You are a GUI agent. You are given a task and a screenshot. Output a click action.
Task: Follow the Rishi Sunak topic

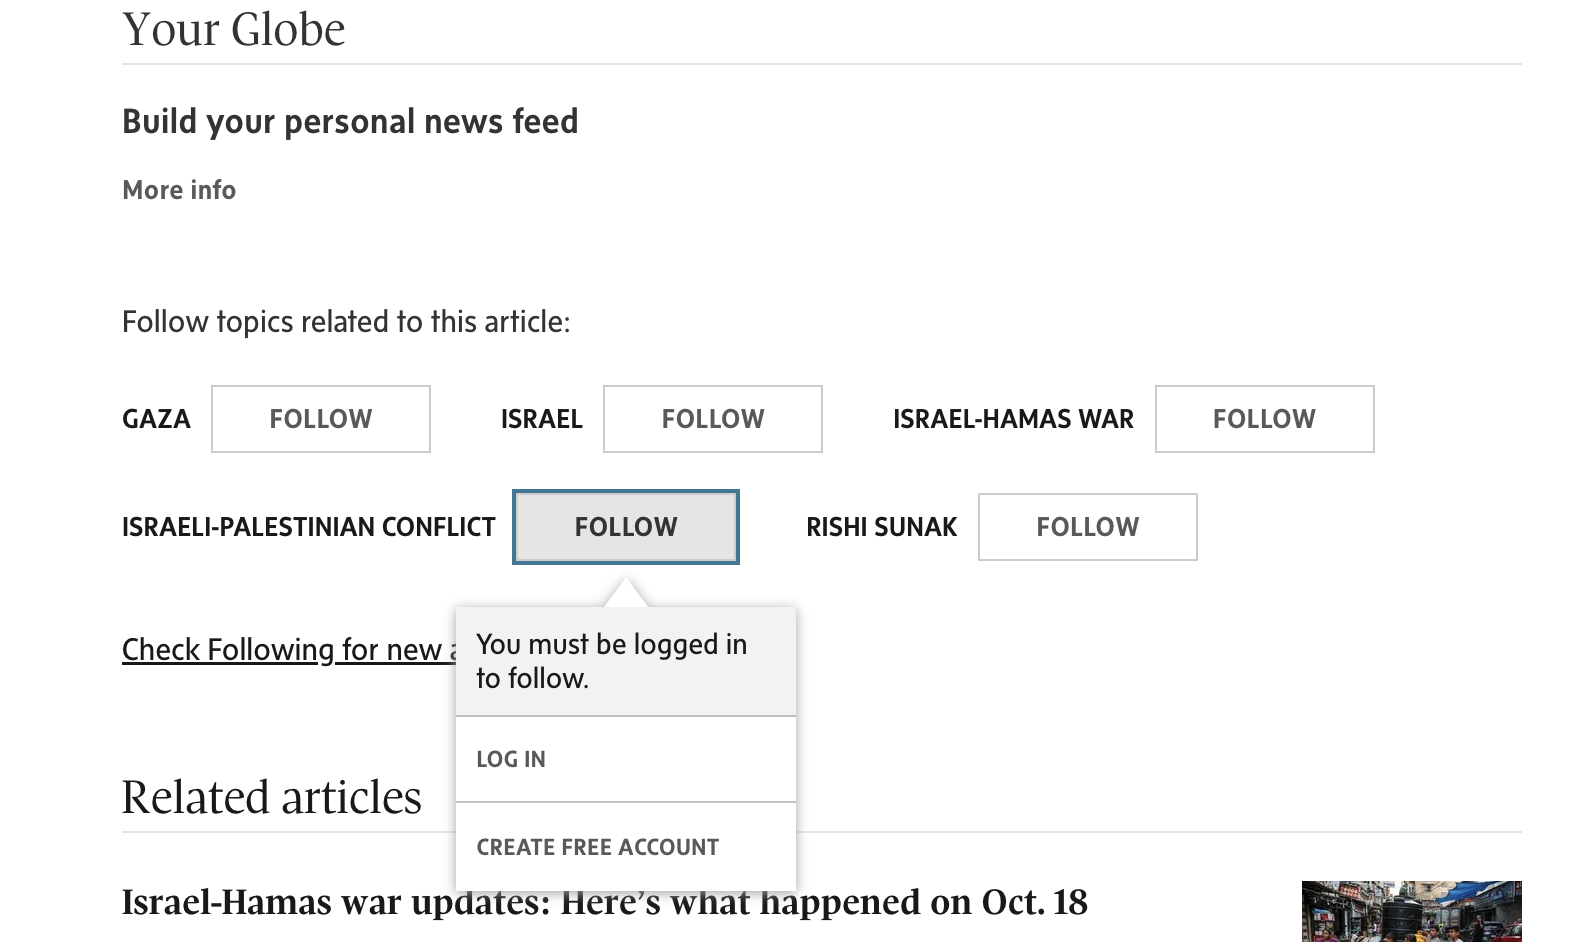[1088, 527]
